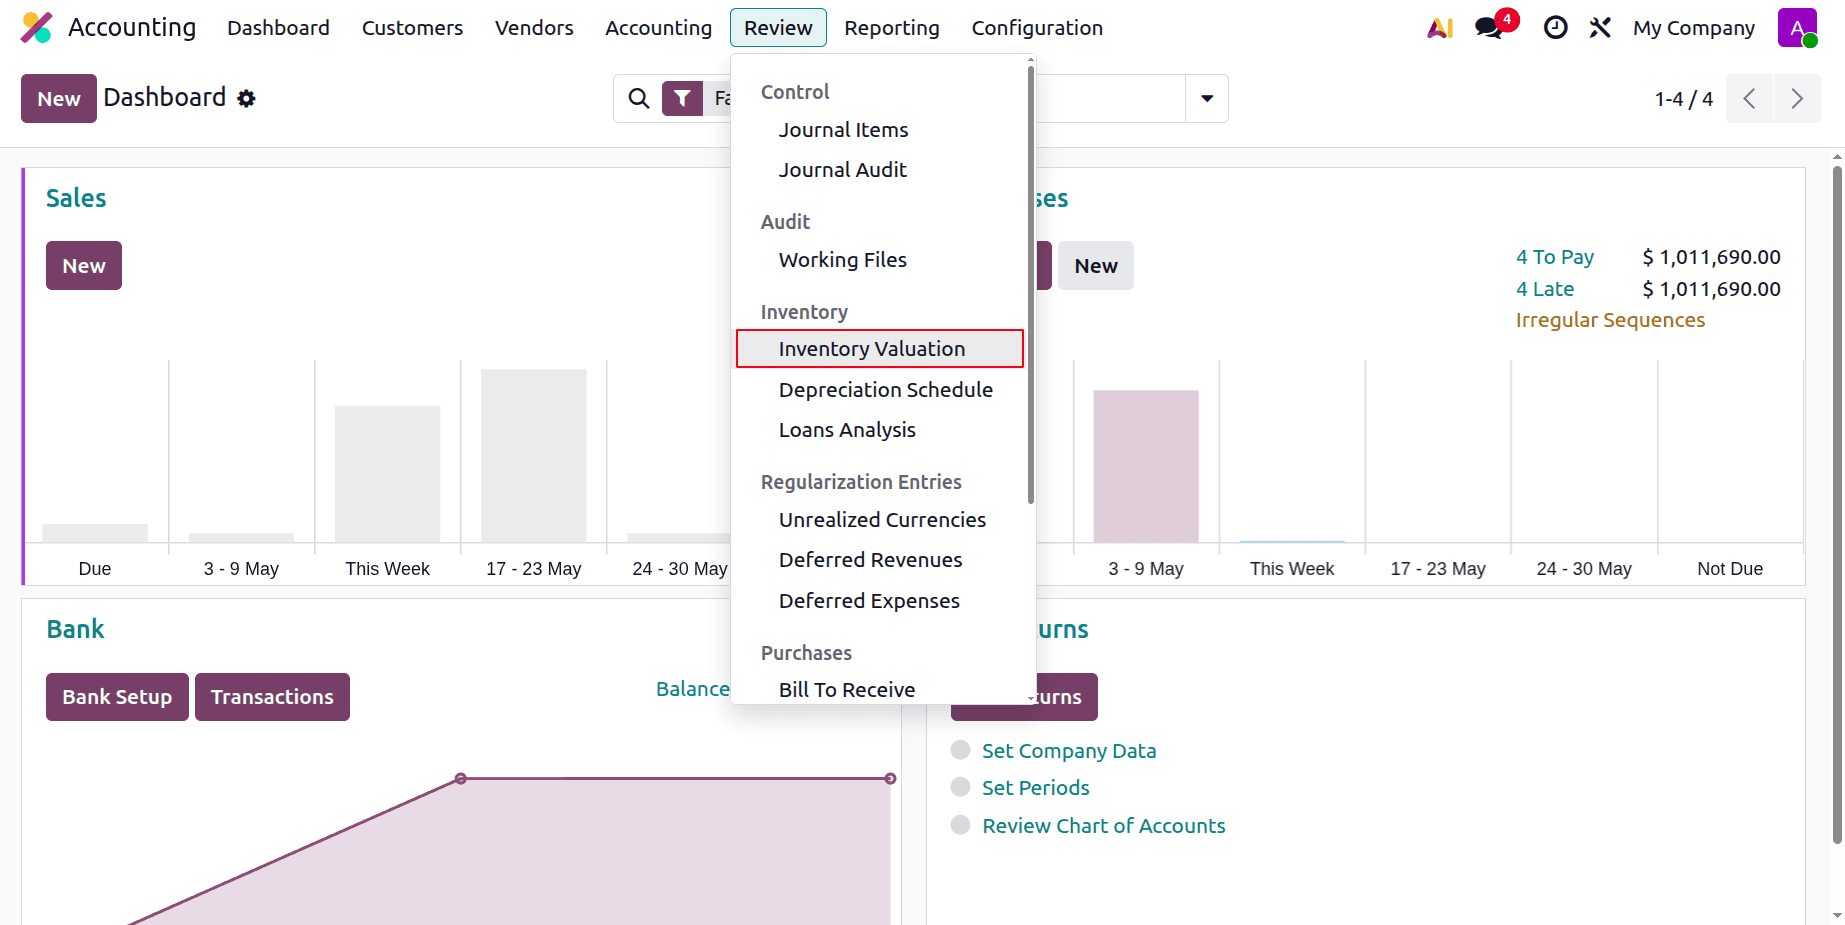
Task: Click Set Company Data step
Action: pyautogui.click(x=1069, y=751)
